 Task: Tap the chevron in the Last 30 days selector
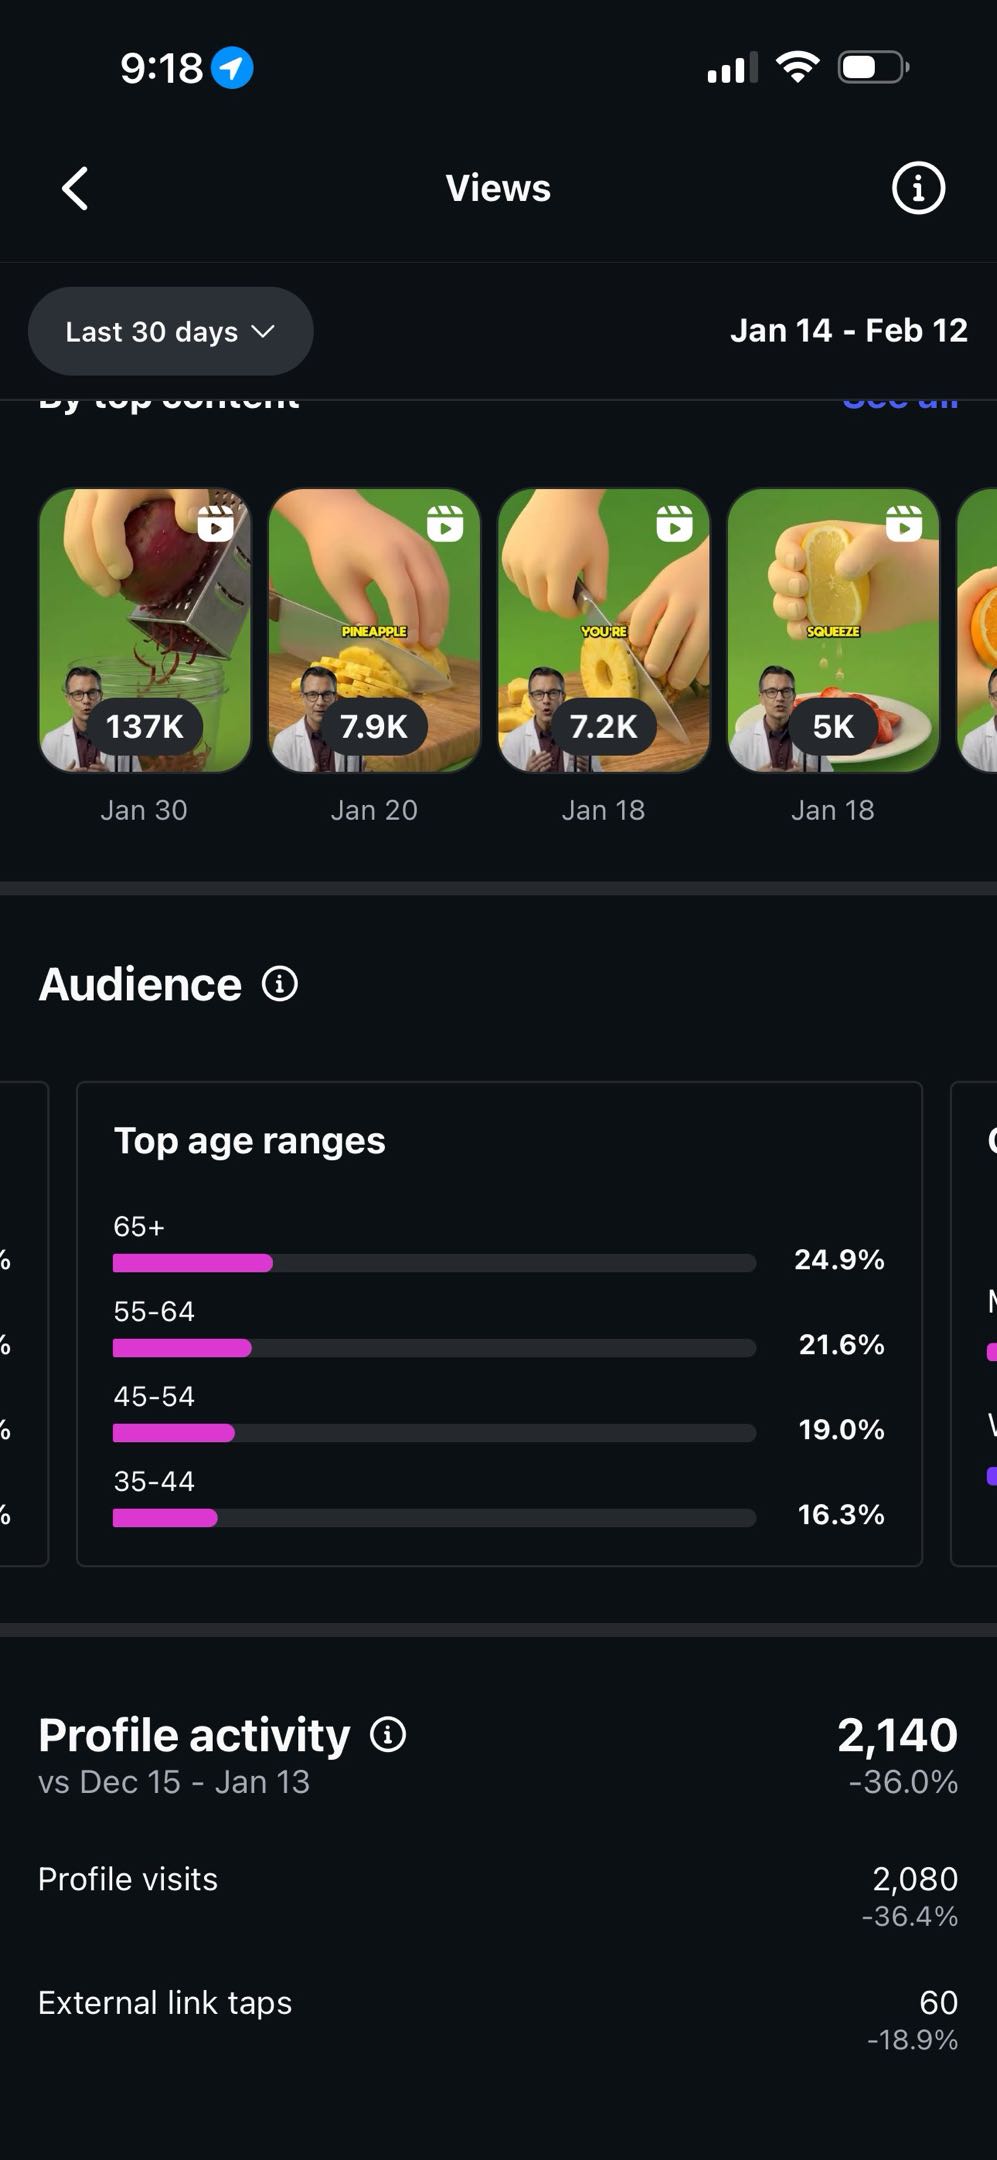click(x=263, y=331)
